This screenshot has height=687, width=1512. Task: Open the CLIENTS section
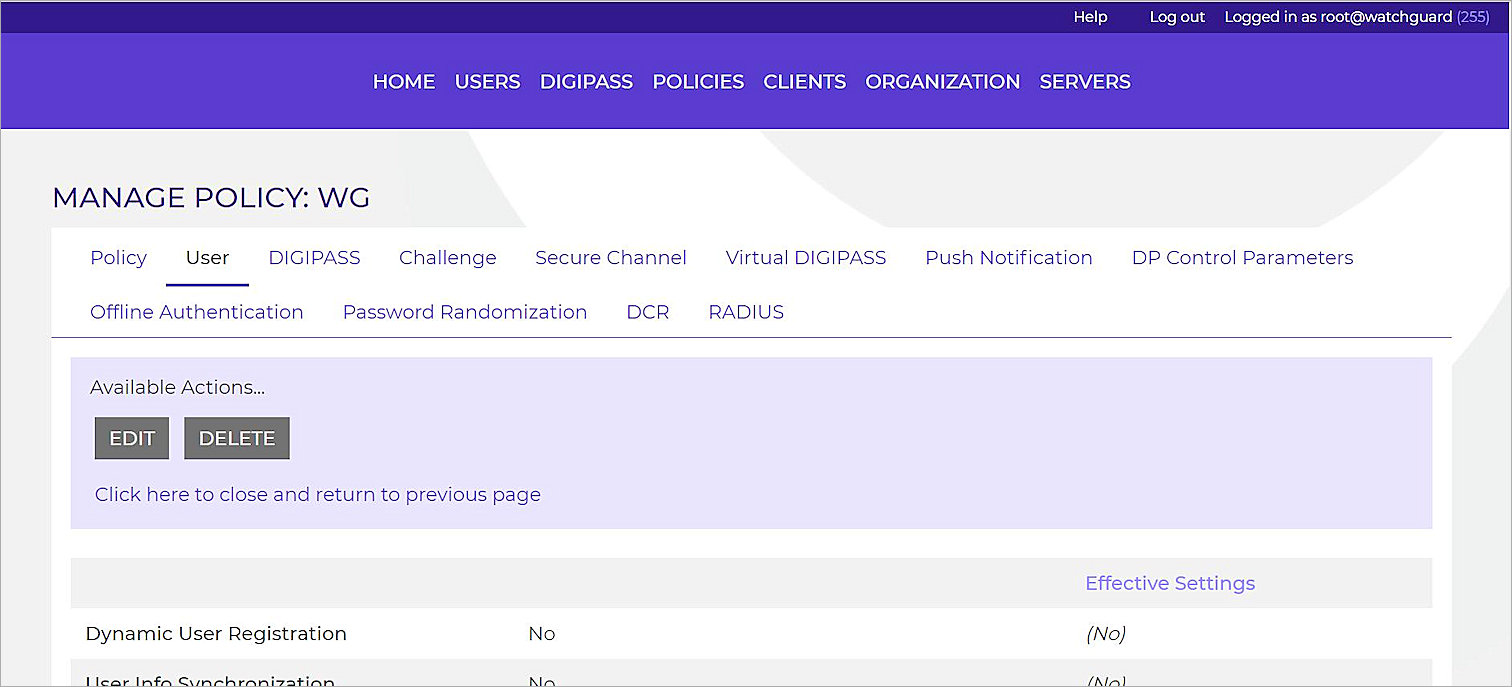coord(804,82)
